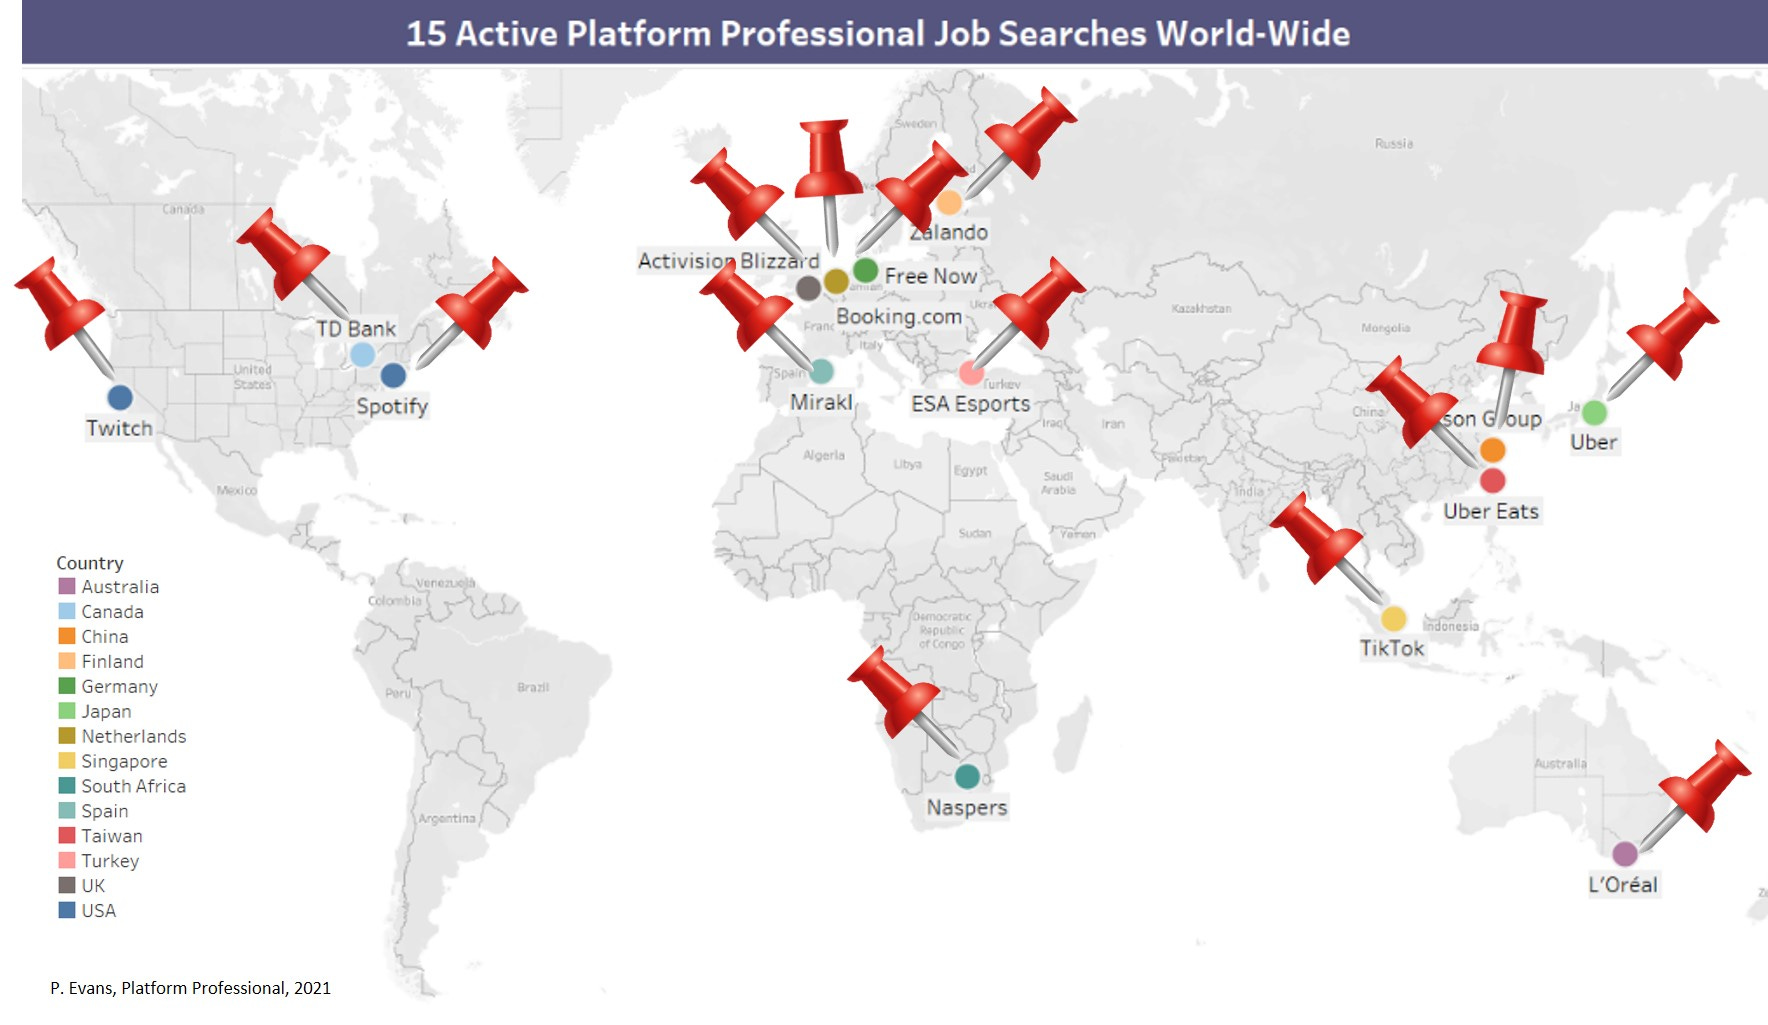The image size is (1768, 1025).
Task: Select the Japan legend color swatch
Action: [67, 711]
